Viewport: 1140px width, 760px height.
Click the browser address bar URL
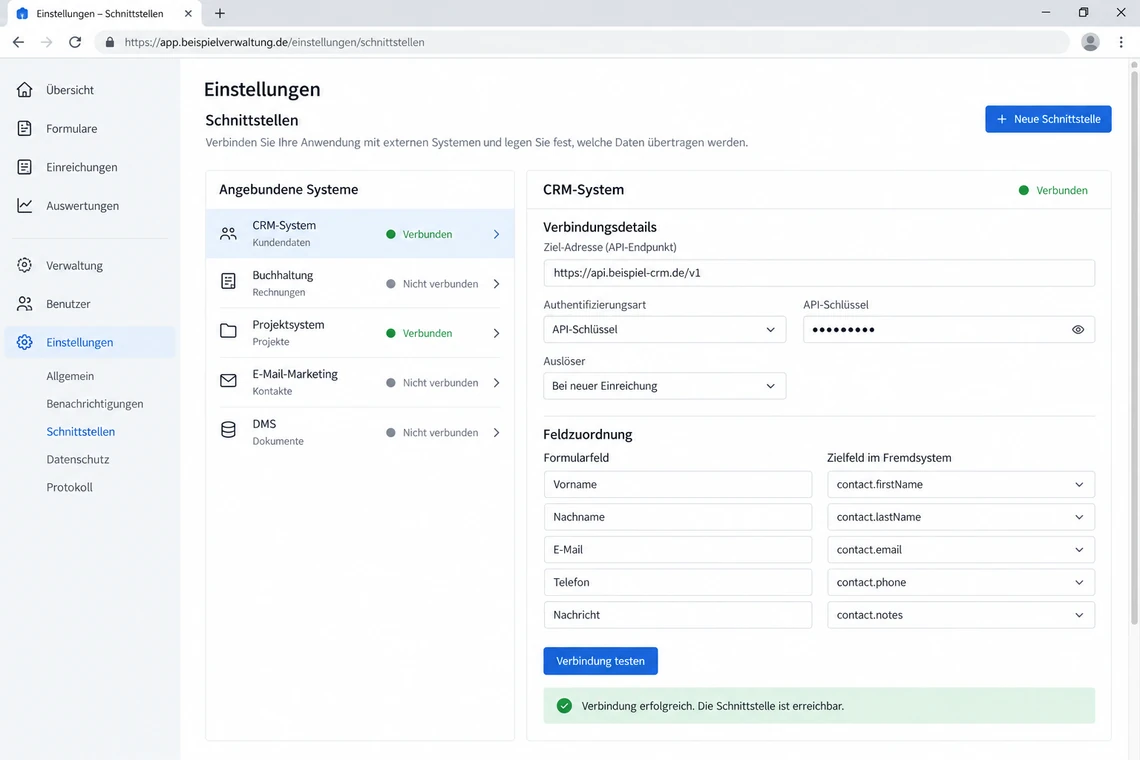pyautogui.click(x=274, y=42)
